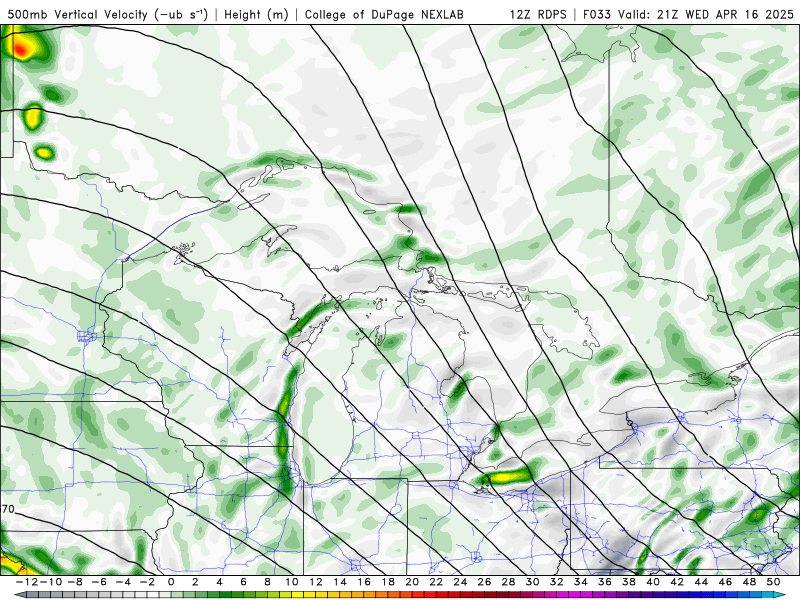The image size is (800, 600).
Task: Click the '14' color scale label
Action: (340, 582)
